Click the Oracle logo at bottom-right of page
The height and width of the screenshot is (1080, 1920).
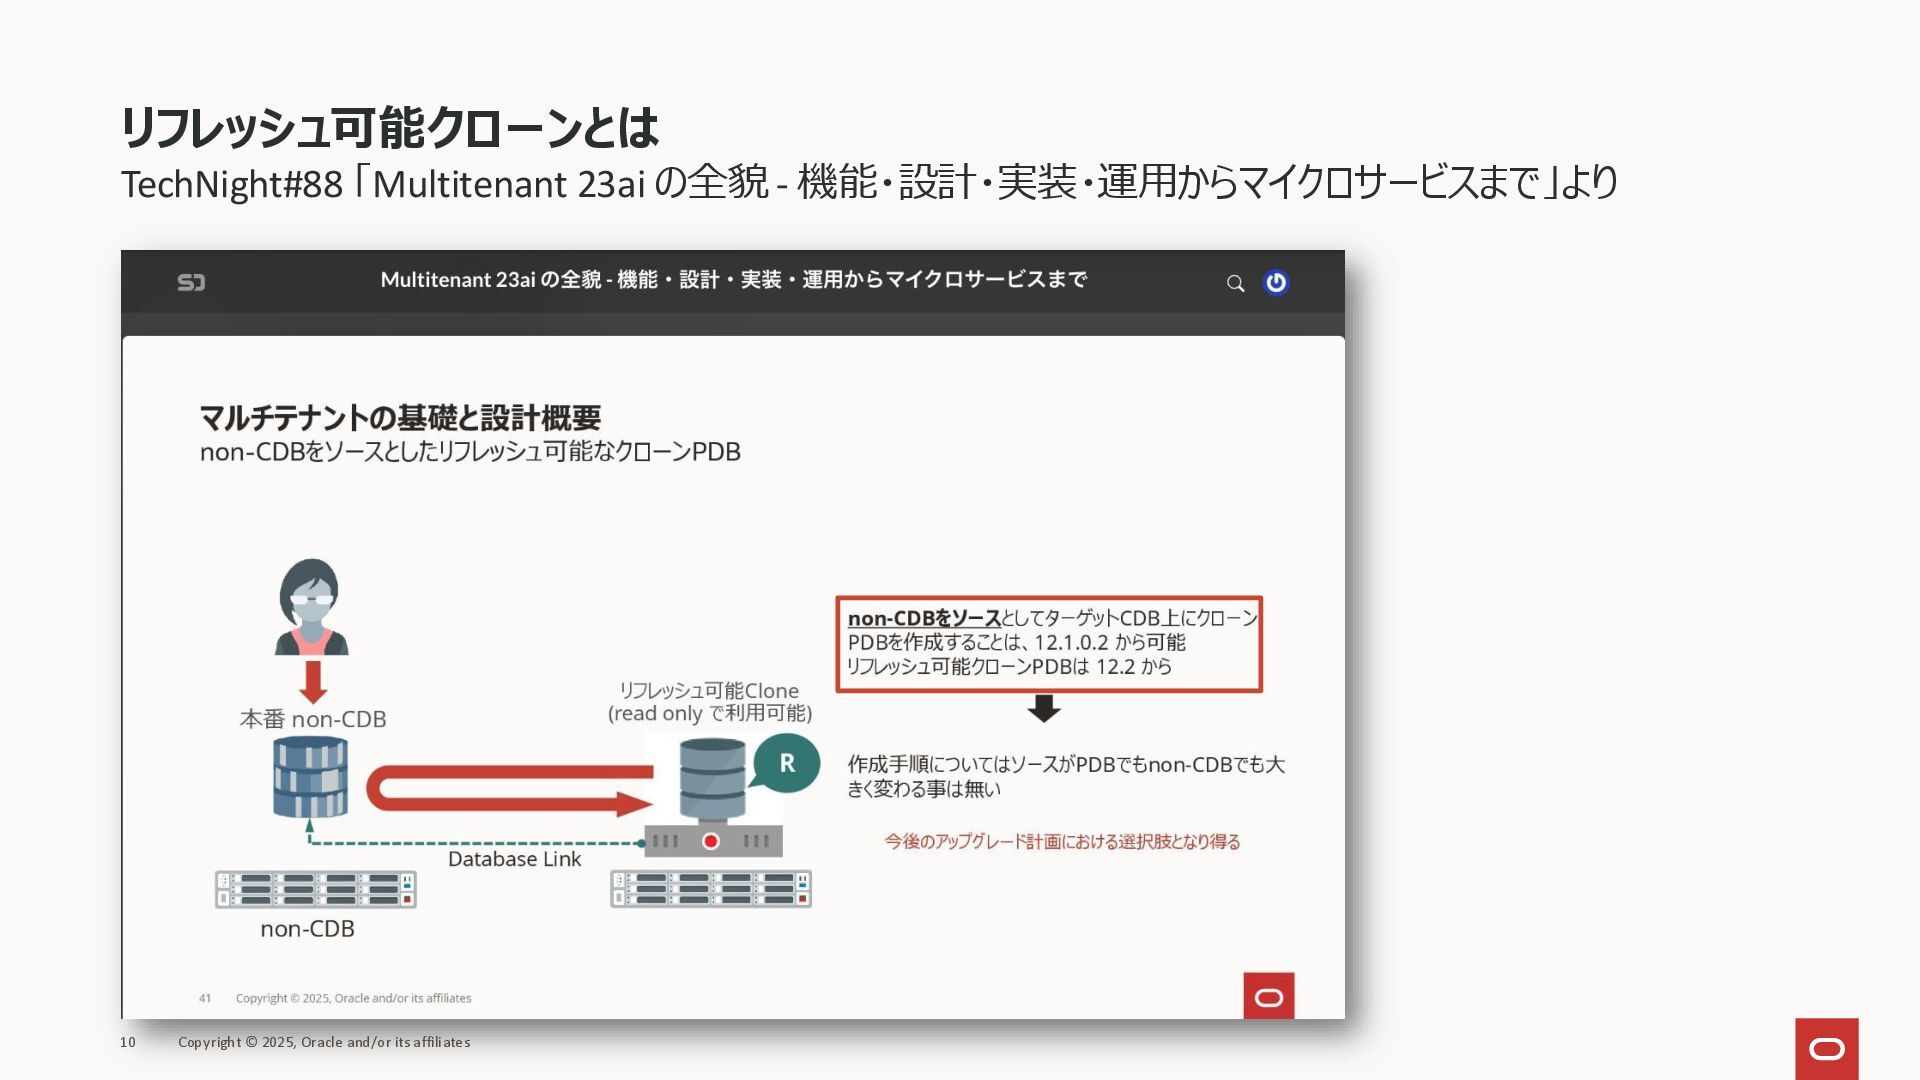(1826, 1048)
